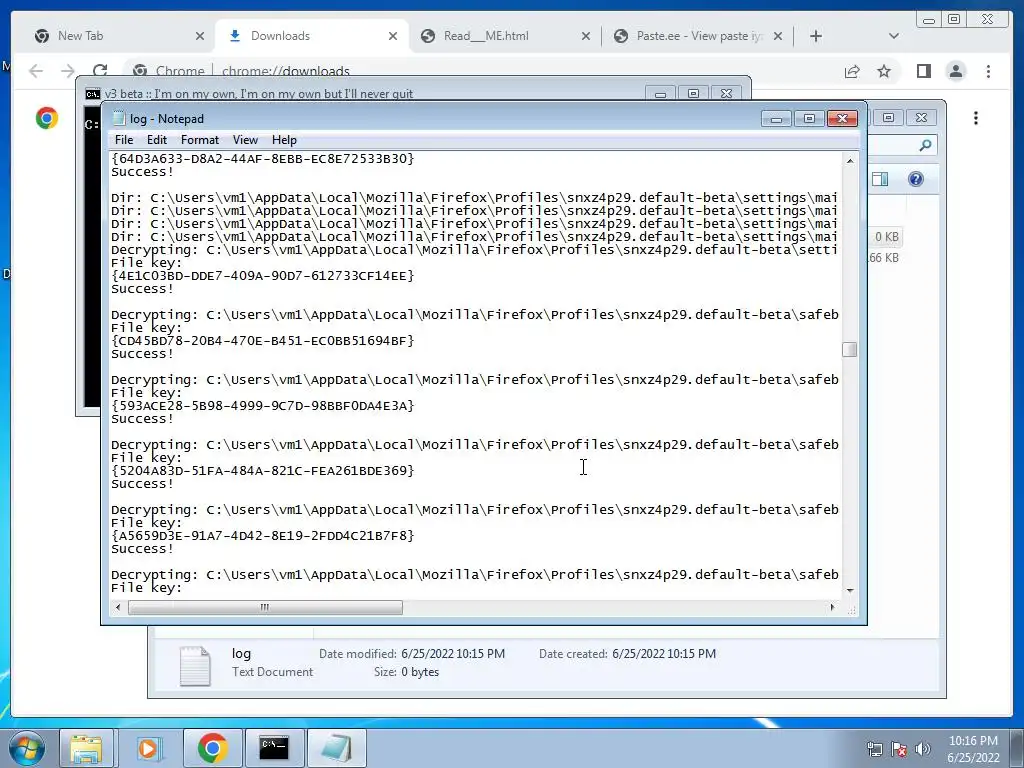Open the Format menu in Notepad
Viewport: 1024px width, 768px height.
tap(200, 140)
